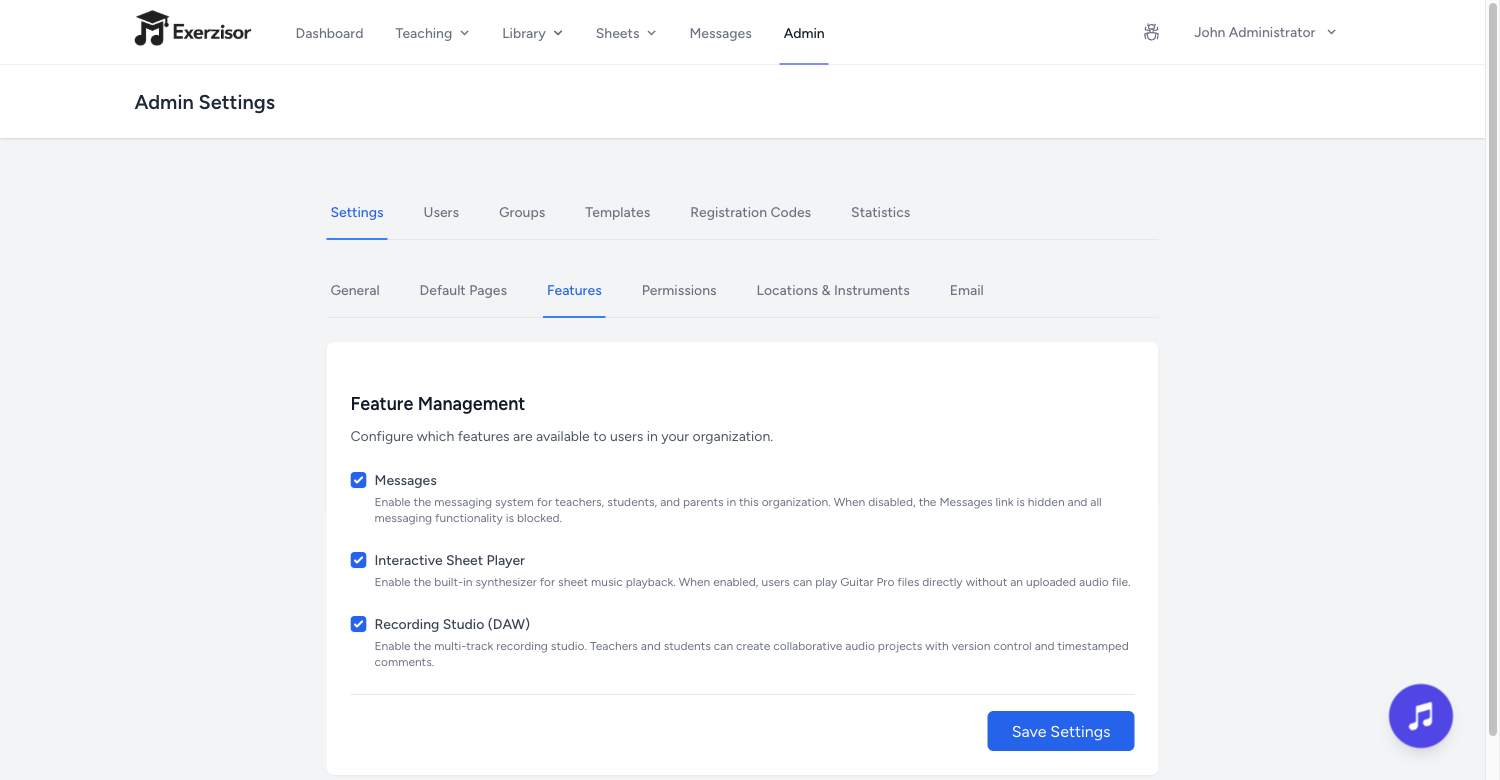The width and height of the screenshot is (1500, 780).
Task: Go to Dashboard in top navigation
Action: point(329,33)
